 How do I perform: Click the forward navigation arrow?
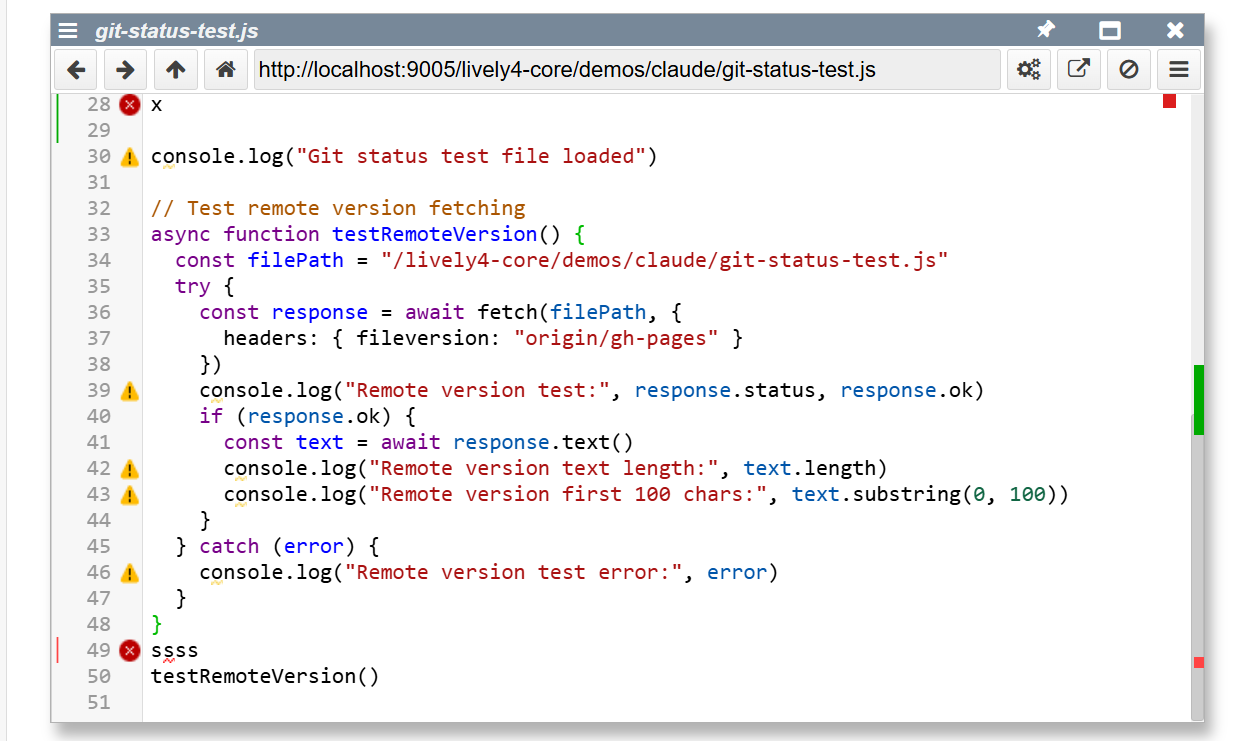(x=125, y=70)
